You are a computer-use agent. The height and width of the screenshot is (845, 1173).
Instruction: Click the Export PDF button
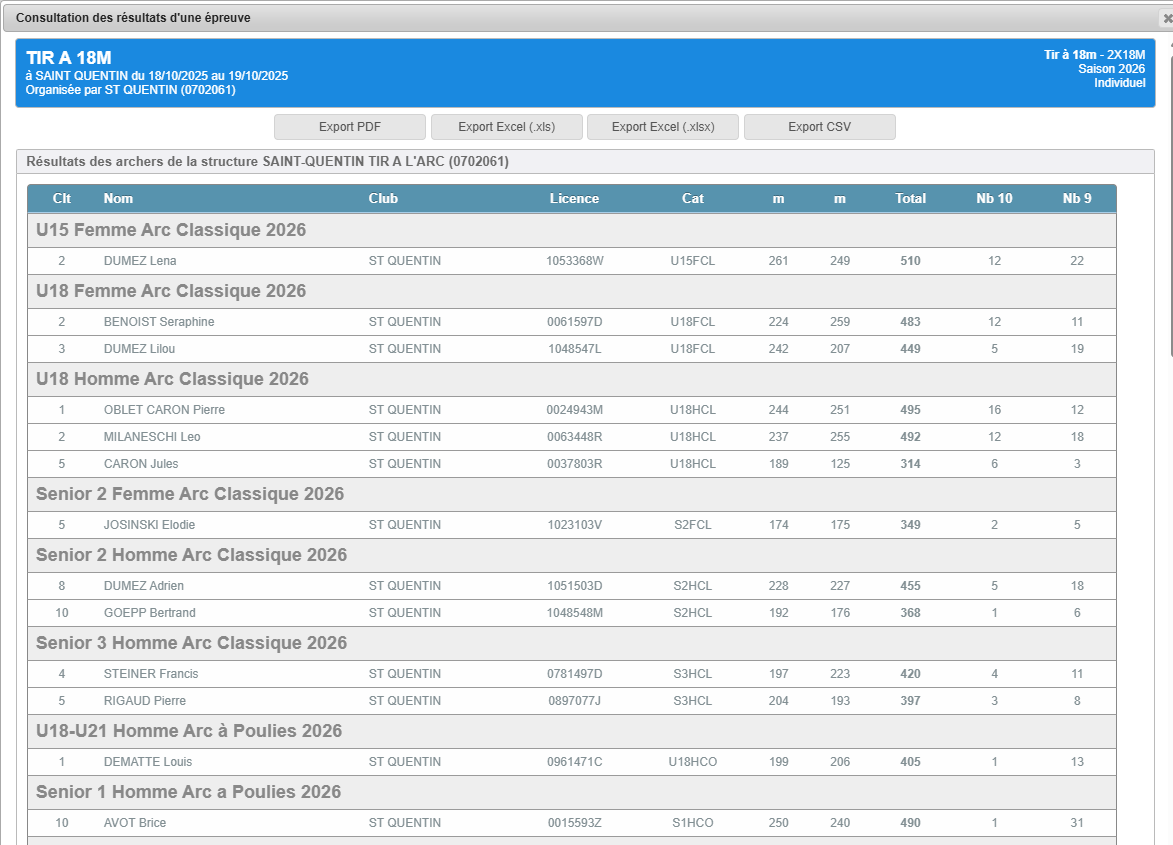click(349, 127)
